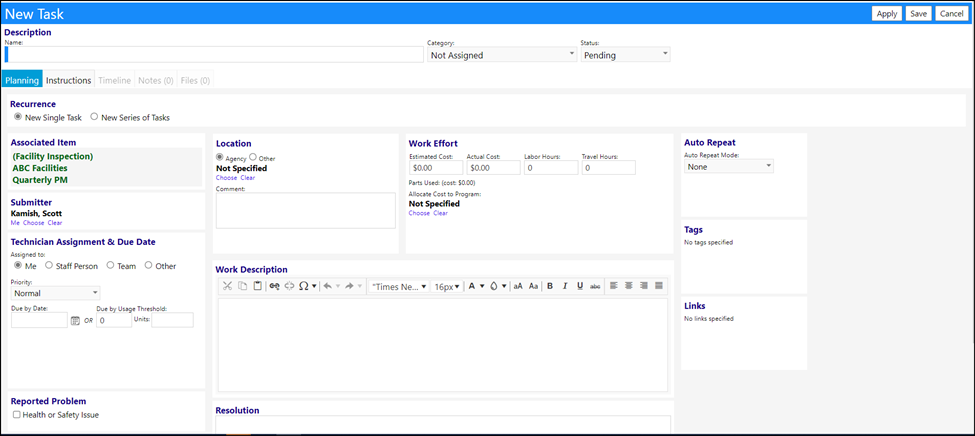This screenshot has width=975, height=436.
Task: Expand the symbol dropdown arrow
Action: click(x=315, y=287)
